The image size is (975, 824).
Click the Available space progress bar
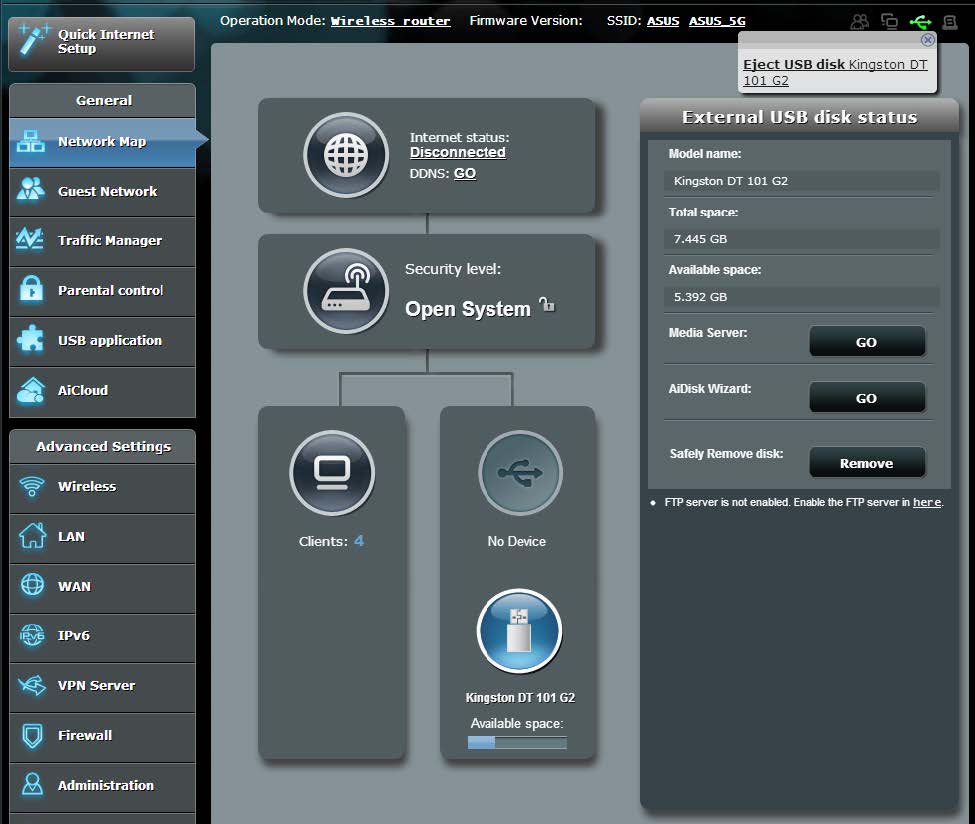point(517,743)
